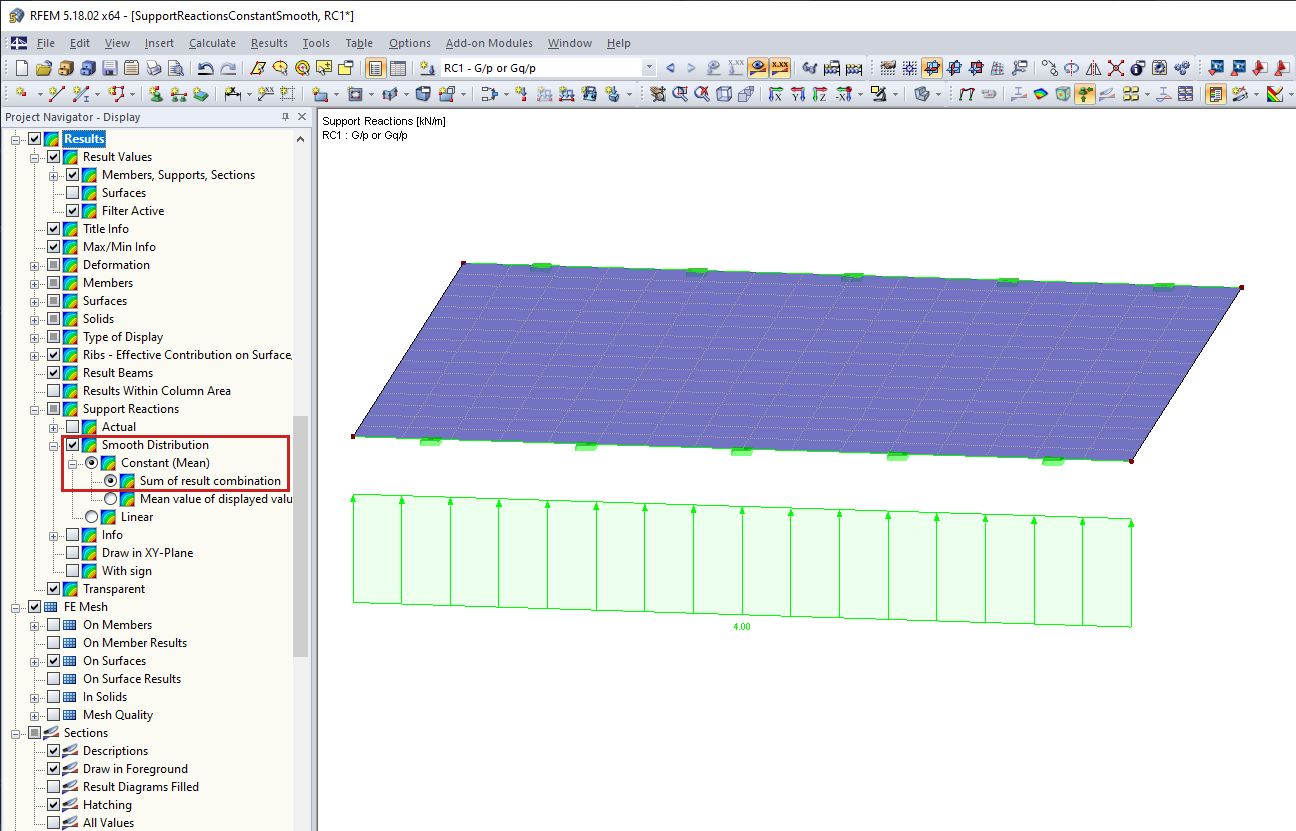Expand the Members results node
Image resolution: width=1296 pixels, height=831 pixels.
coord(35,283)
